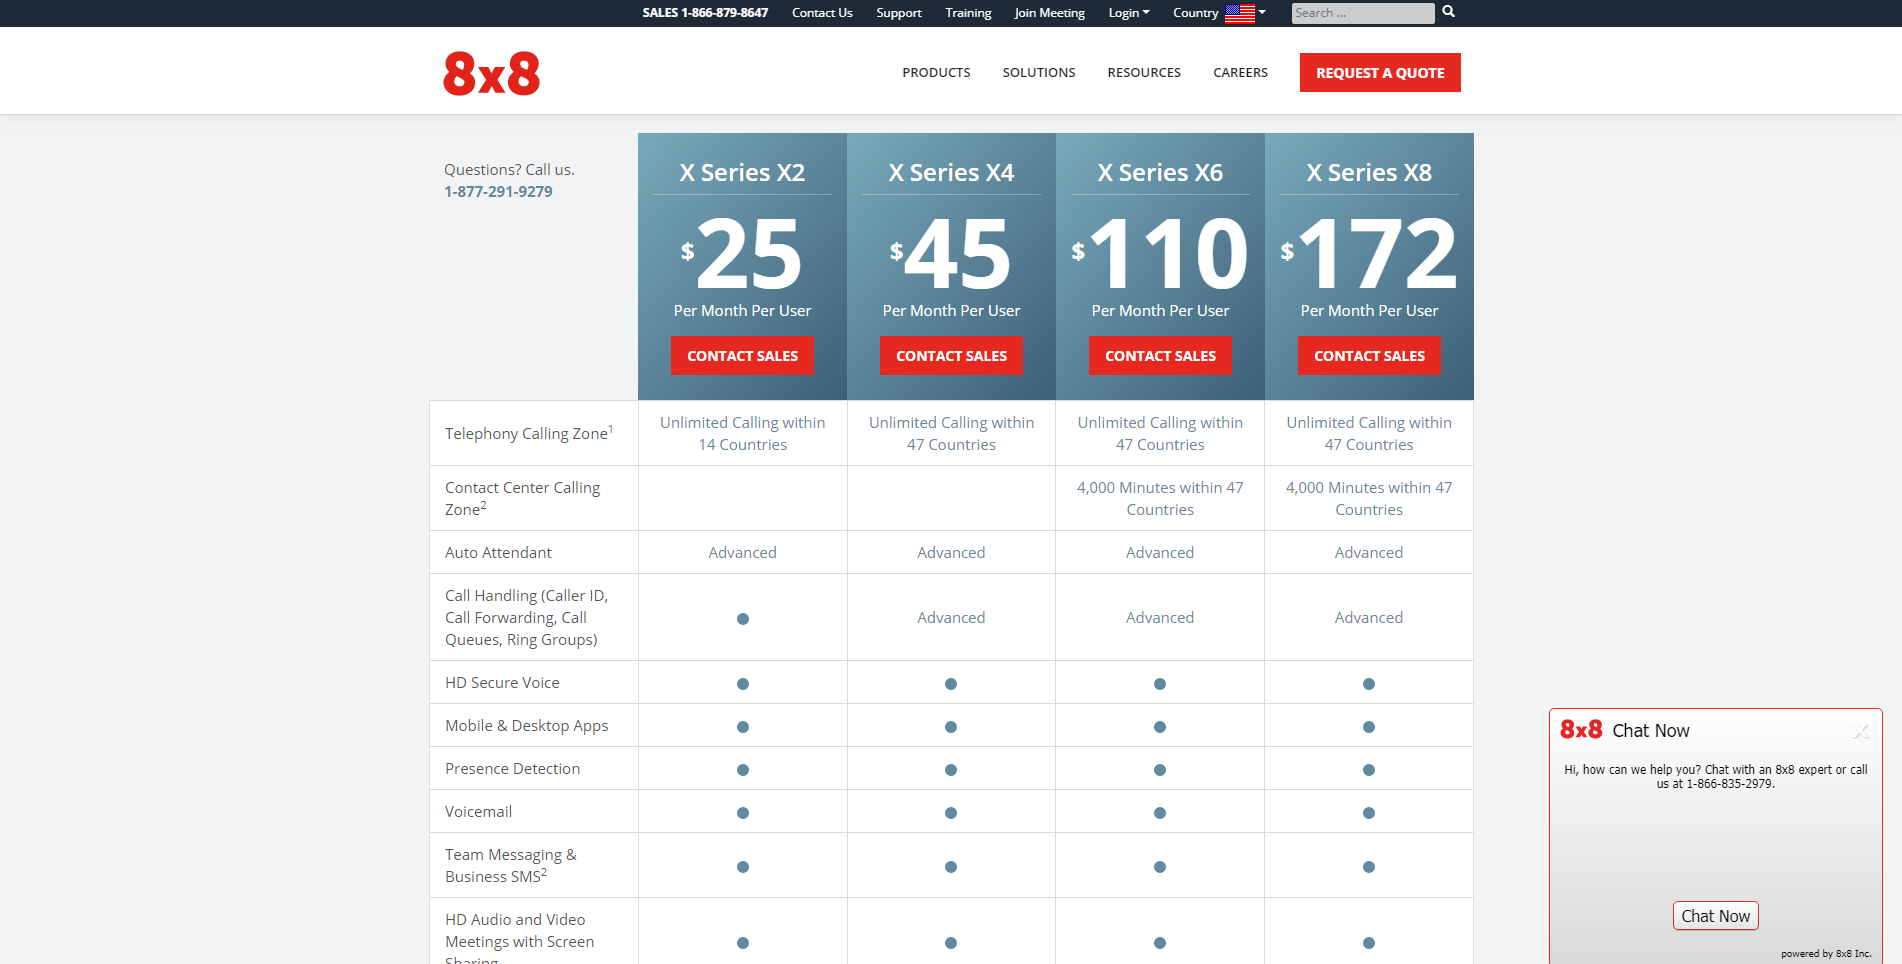Select the X Series X4 heading
The width and height of the screenshot is (1902, 964).
[951, 173]
